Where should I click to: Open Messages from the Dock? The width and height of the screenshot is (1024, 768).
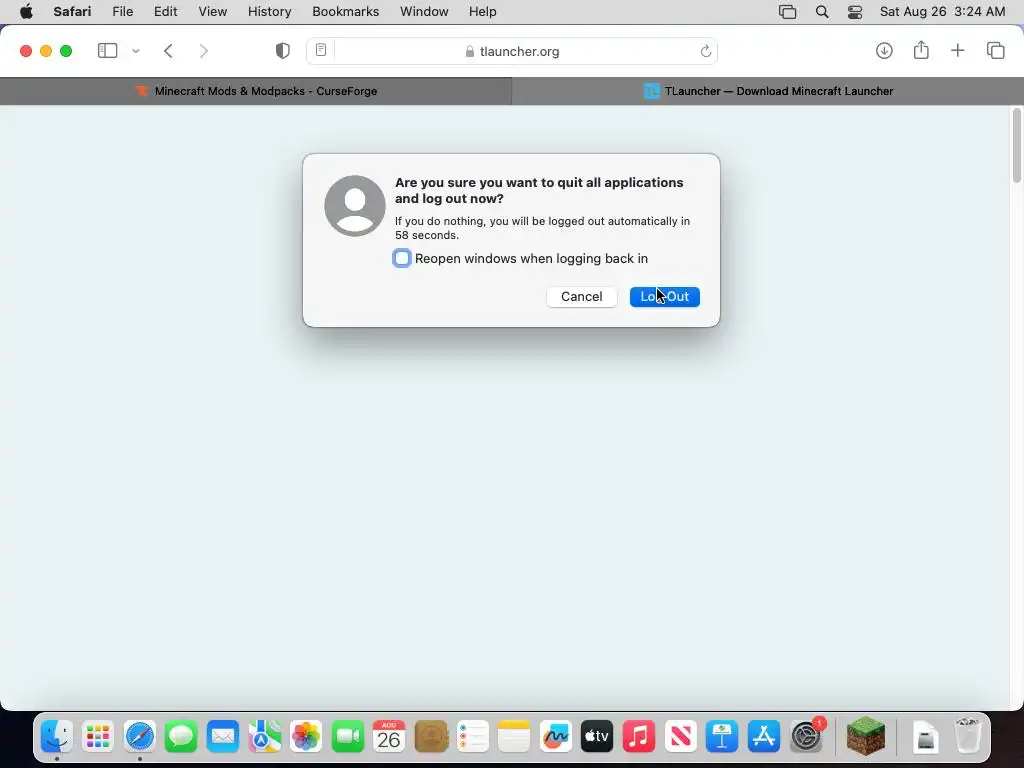(x=181, y=737)
